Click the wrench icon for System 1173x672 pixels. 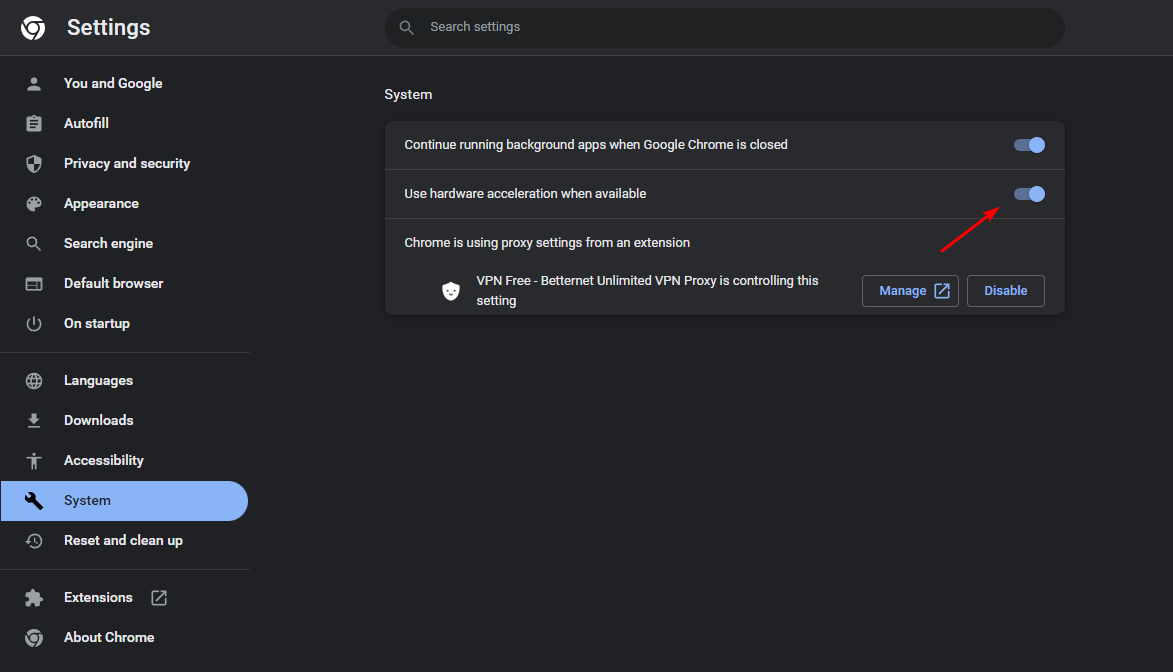(x=34, y=501)
